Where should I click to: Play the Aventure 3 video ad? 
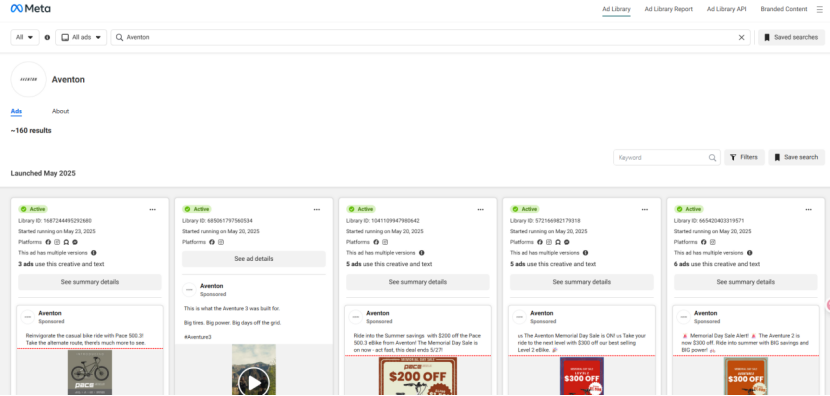254,383
